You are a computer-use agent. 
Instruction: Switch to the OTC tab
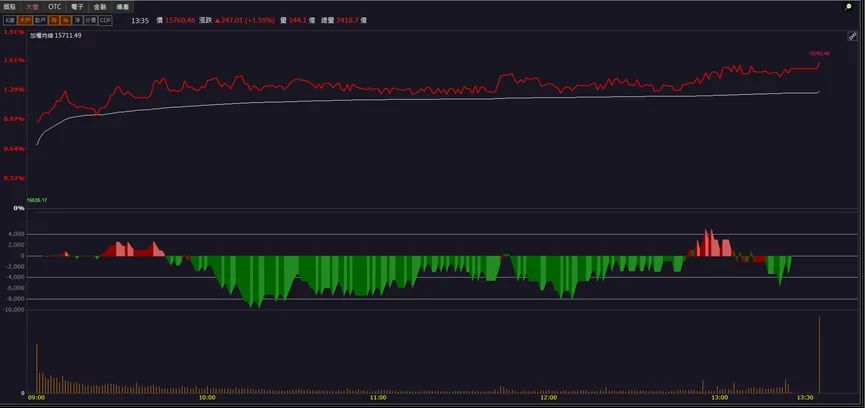point(55,7)
